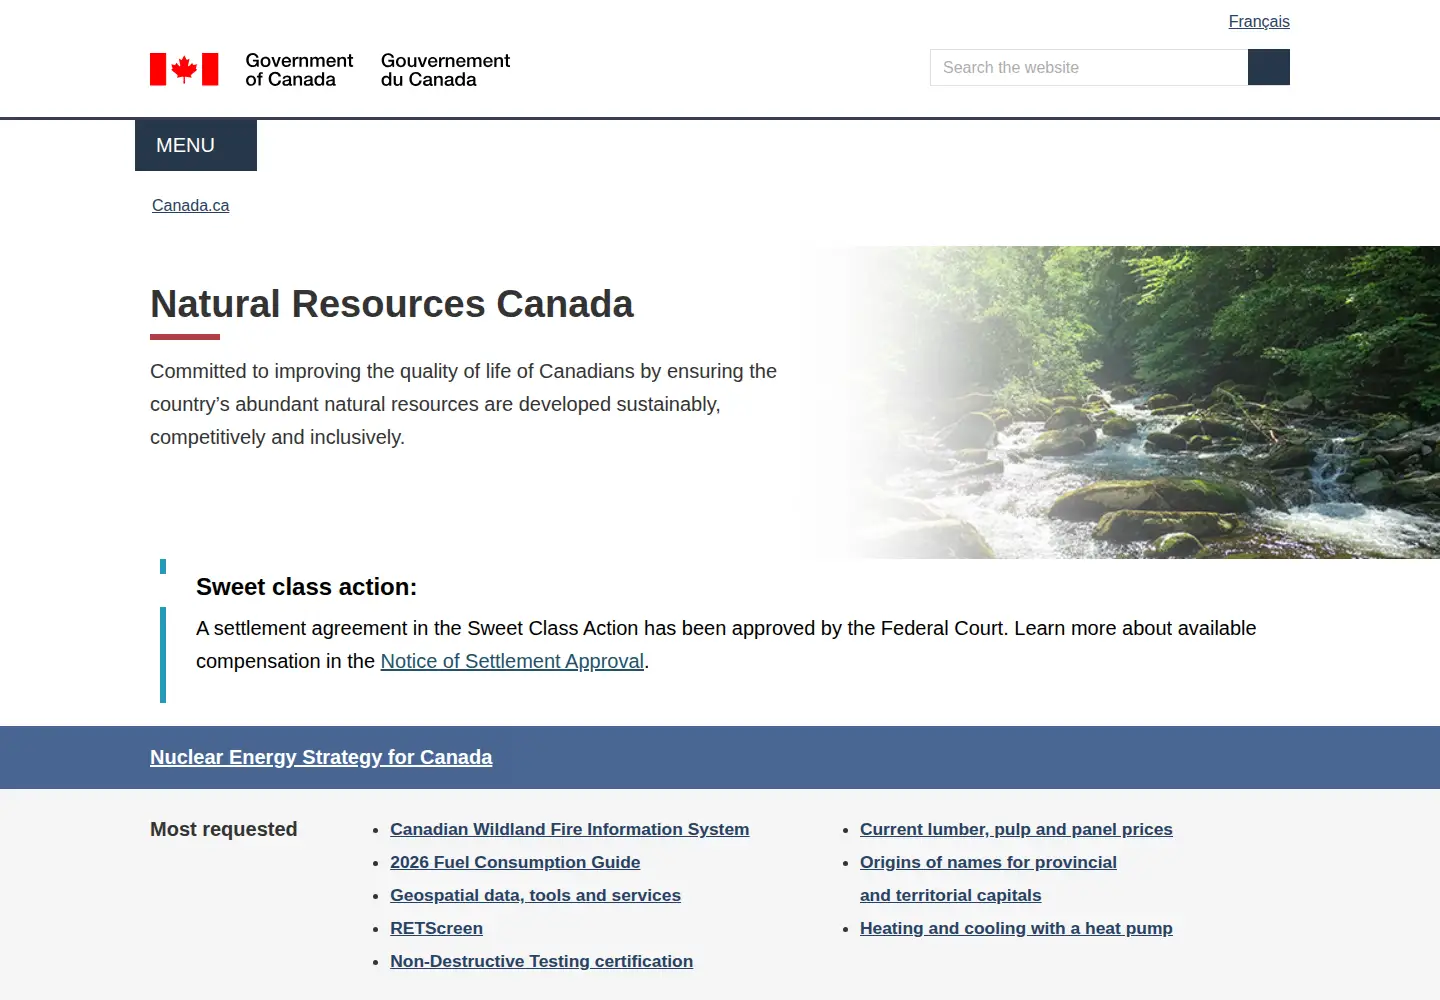View Current lumber, pulp and panel prices

(1016, 829)
